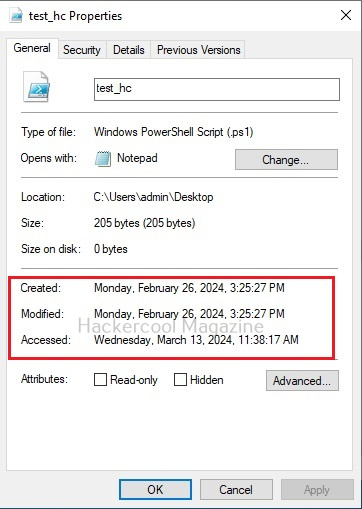This screenshot has height=509, width=362.
Task: Click the greyed-out Apply button
Action: click(317, 490)
